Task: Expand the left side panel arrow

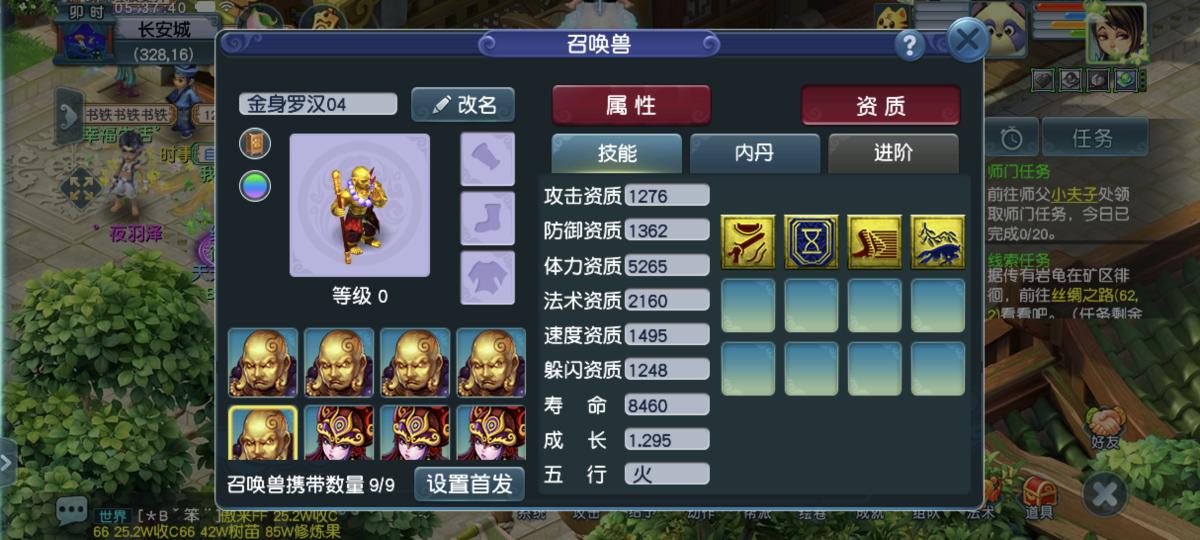Action: click(68, 111)
